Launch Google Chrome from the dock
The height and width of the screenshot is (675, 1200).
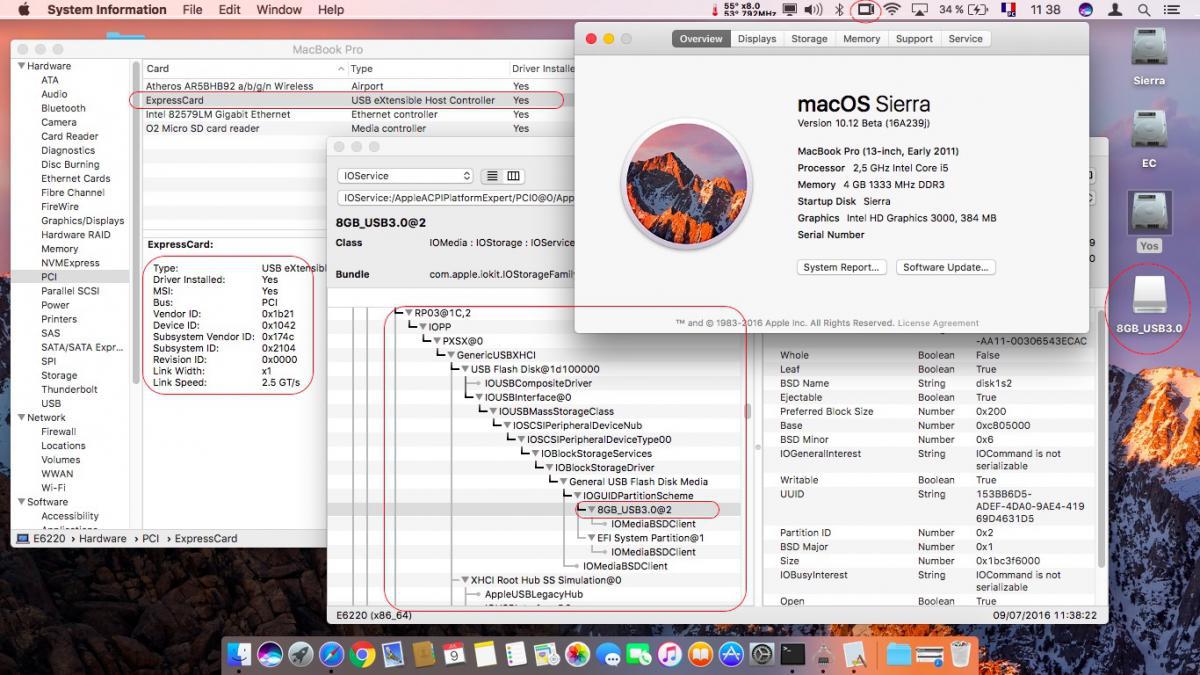pos(362,655)
